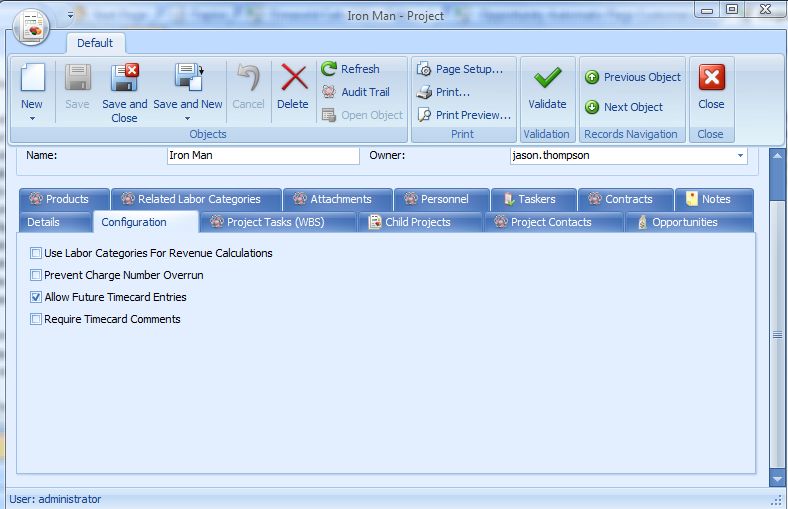The width and height of the screenshot is (788, 509).
Task: Click the Save and Close icon
Action: point(125,77)
